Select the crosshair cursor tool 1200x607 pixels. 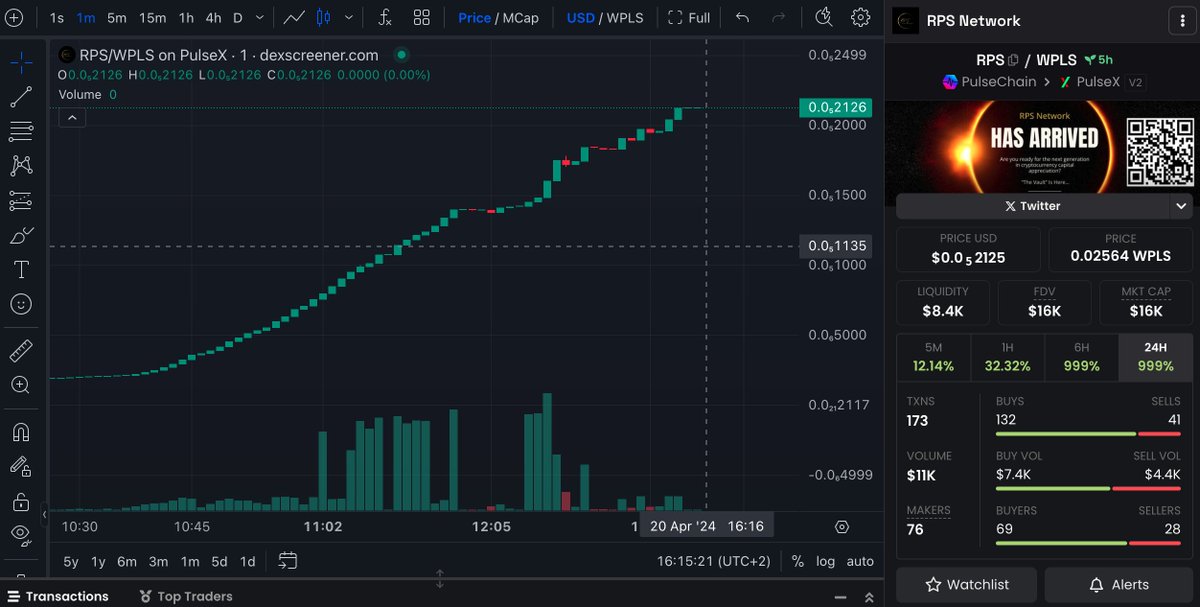tap(21, 62)
